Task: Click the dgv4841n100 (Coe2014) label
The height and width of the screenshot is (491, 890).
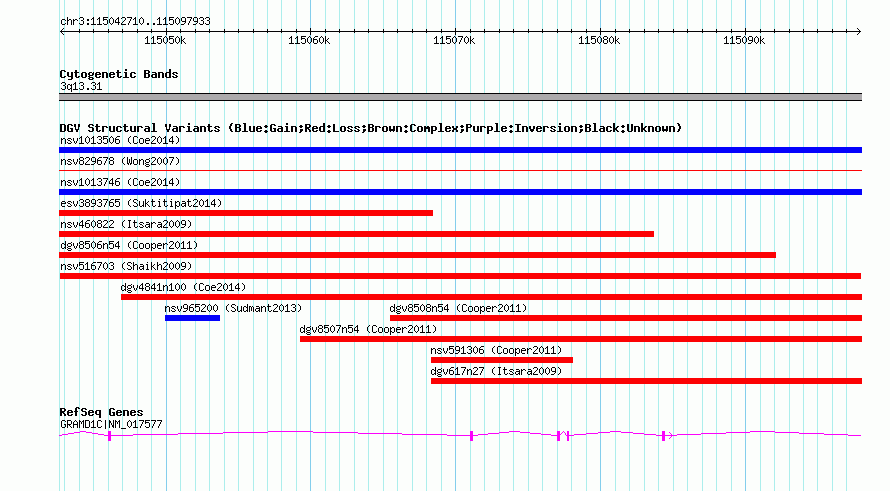Action: point(183,287)
